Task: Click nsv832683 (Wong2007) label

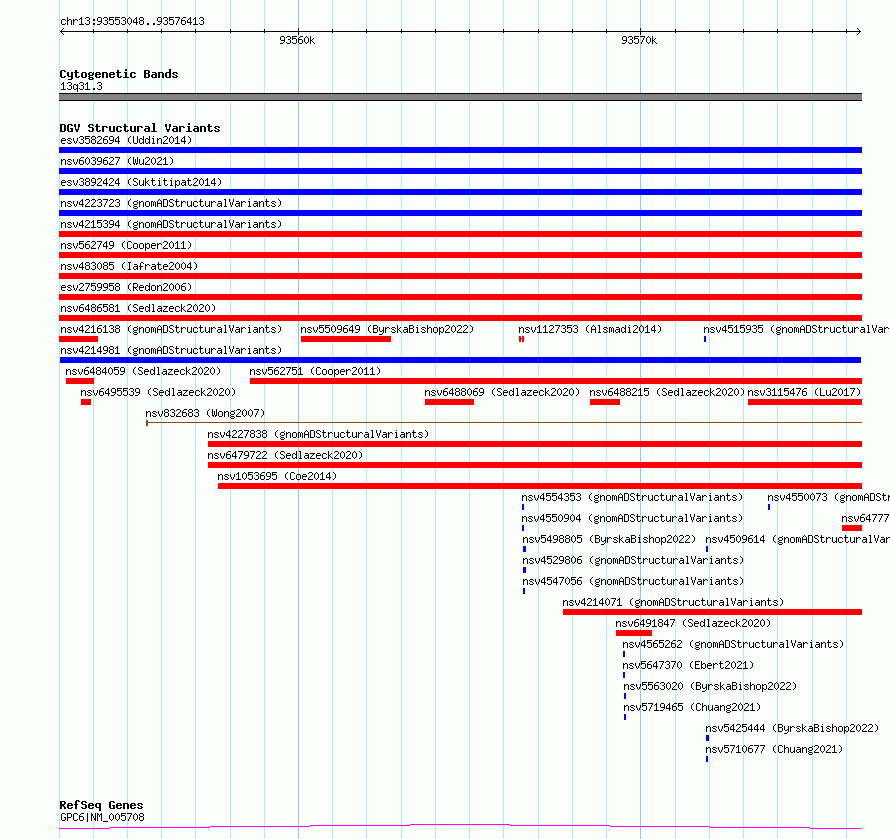Action: coord(205,413)
